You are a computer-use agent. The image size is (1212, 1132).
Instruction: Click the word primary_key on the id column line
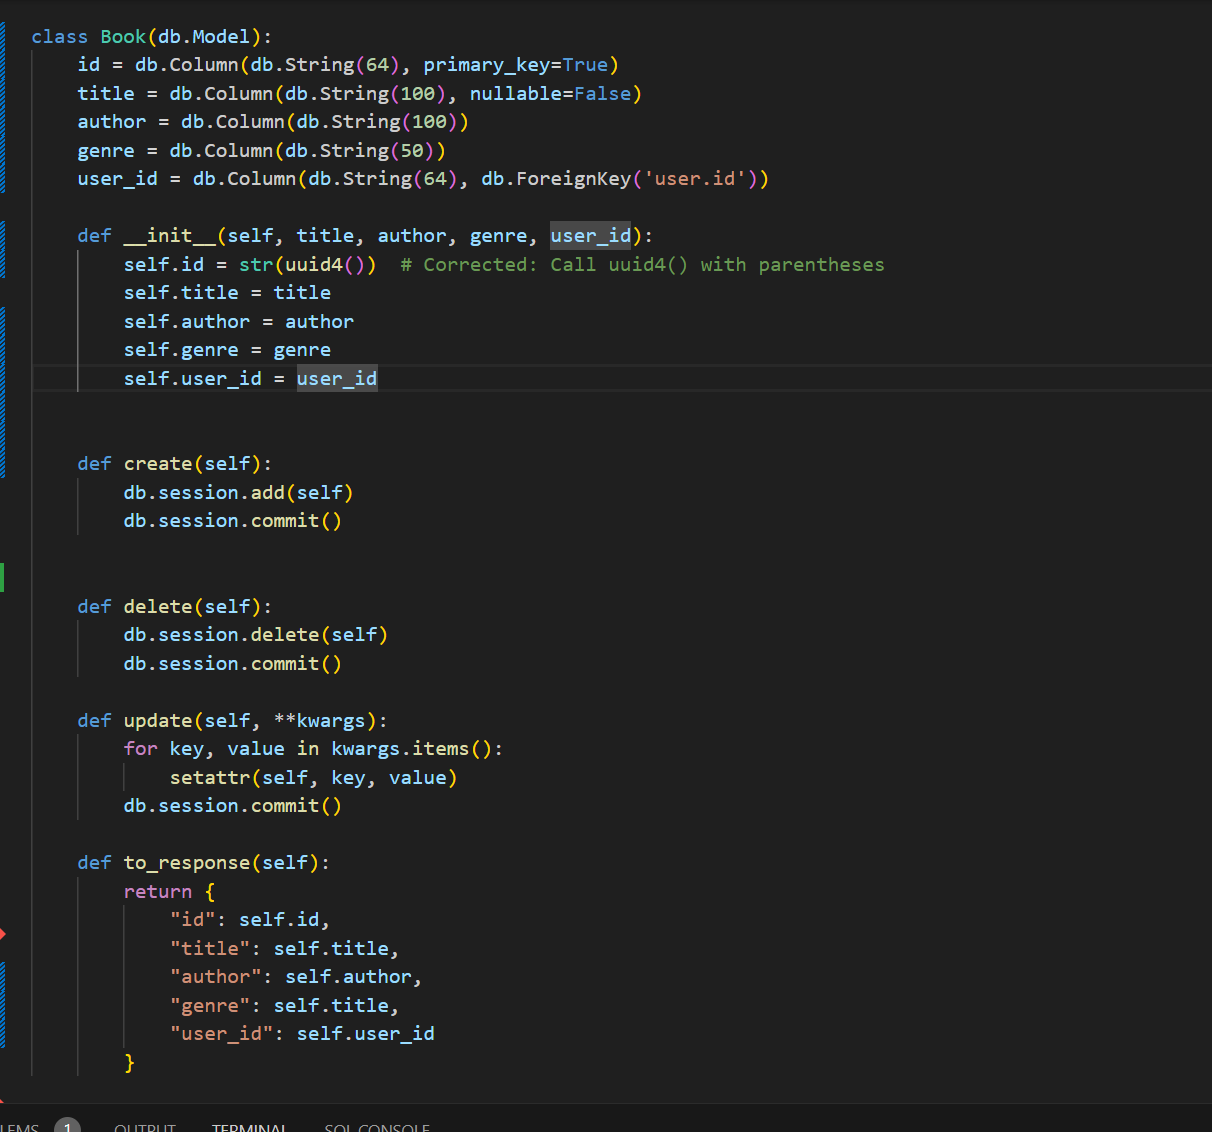click(x=487, y=64)
